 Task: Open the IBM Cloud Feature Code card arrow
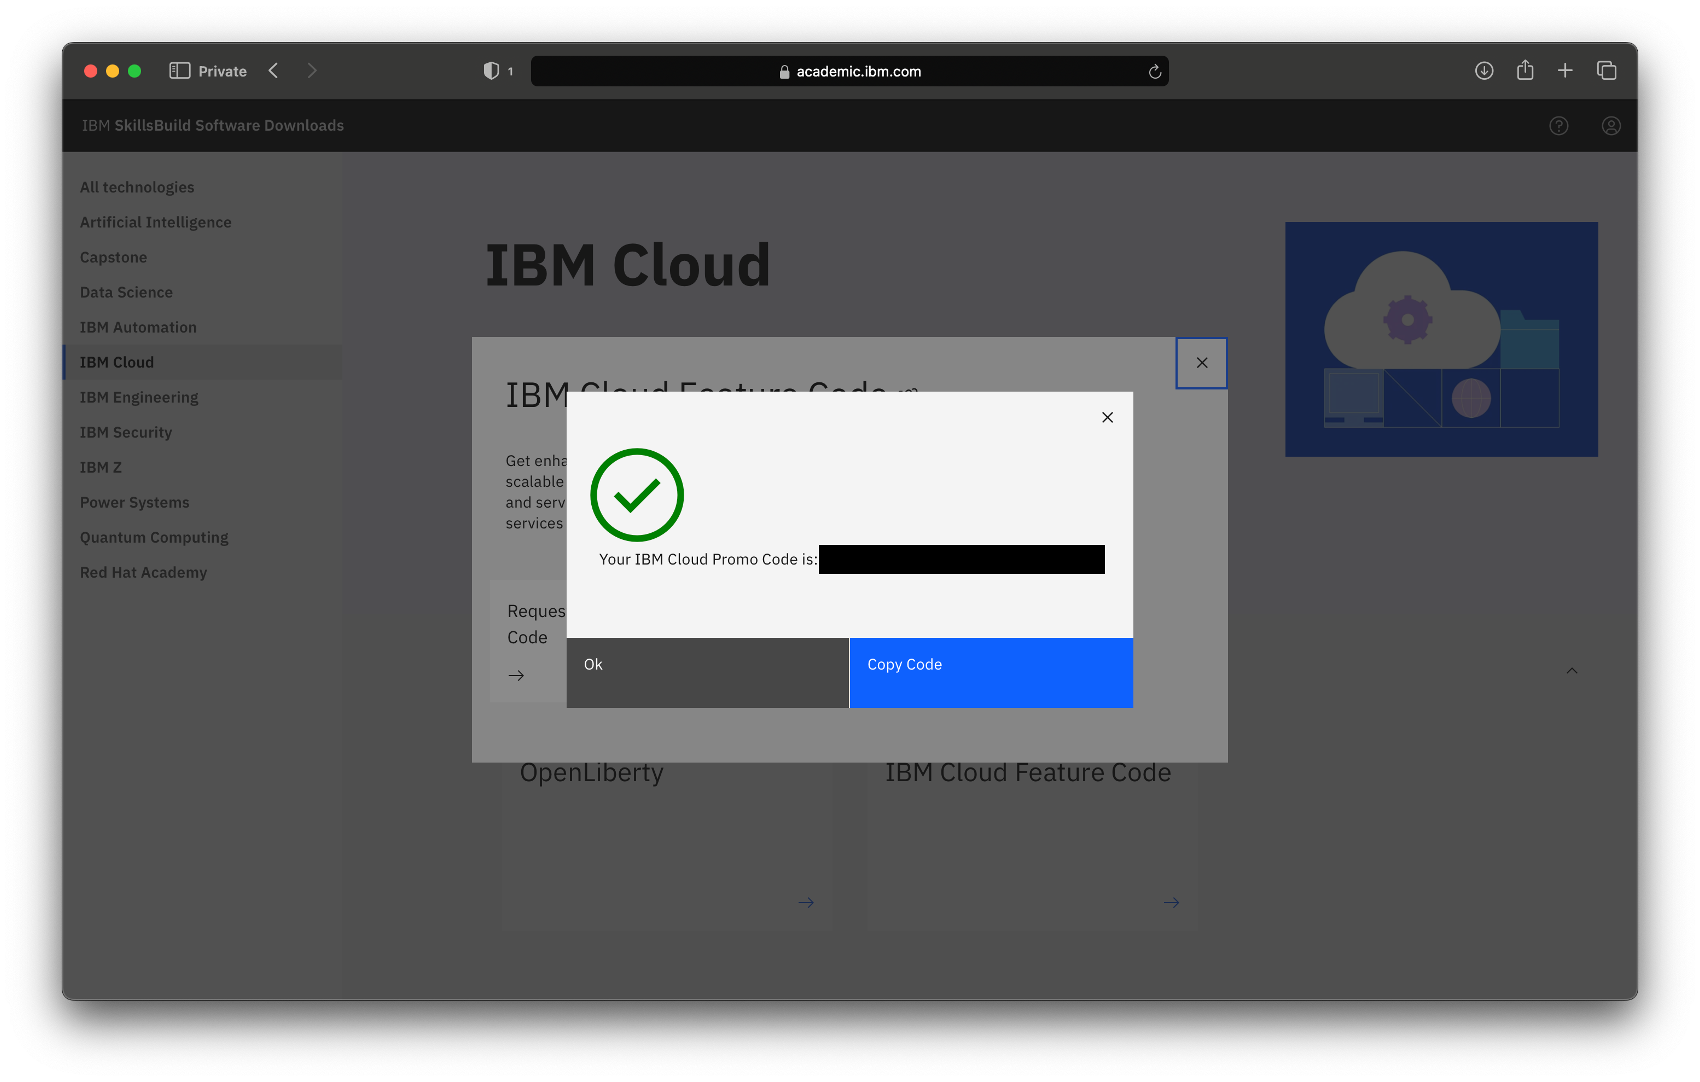pyautogui.click(x=1172, y=903)
